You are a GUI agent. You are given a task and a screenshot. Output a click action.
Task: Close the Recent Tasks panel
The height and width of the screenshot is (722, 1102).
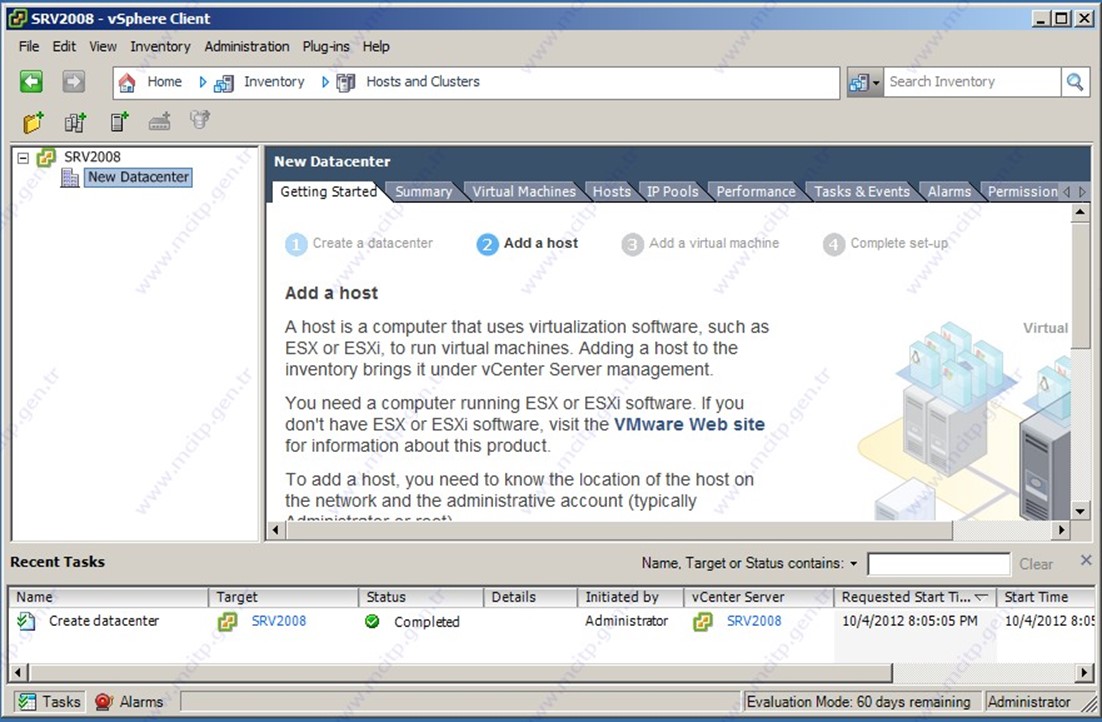click(1086, 560)
